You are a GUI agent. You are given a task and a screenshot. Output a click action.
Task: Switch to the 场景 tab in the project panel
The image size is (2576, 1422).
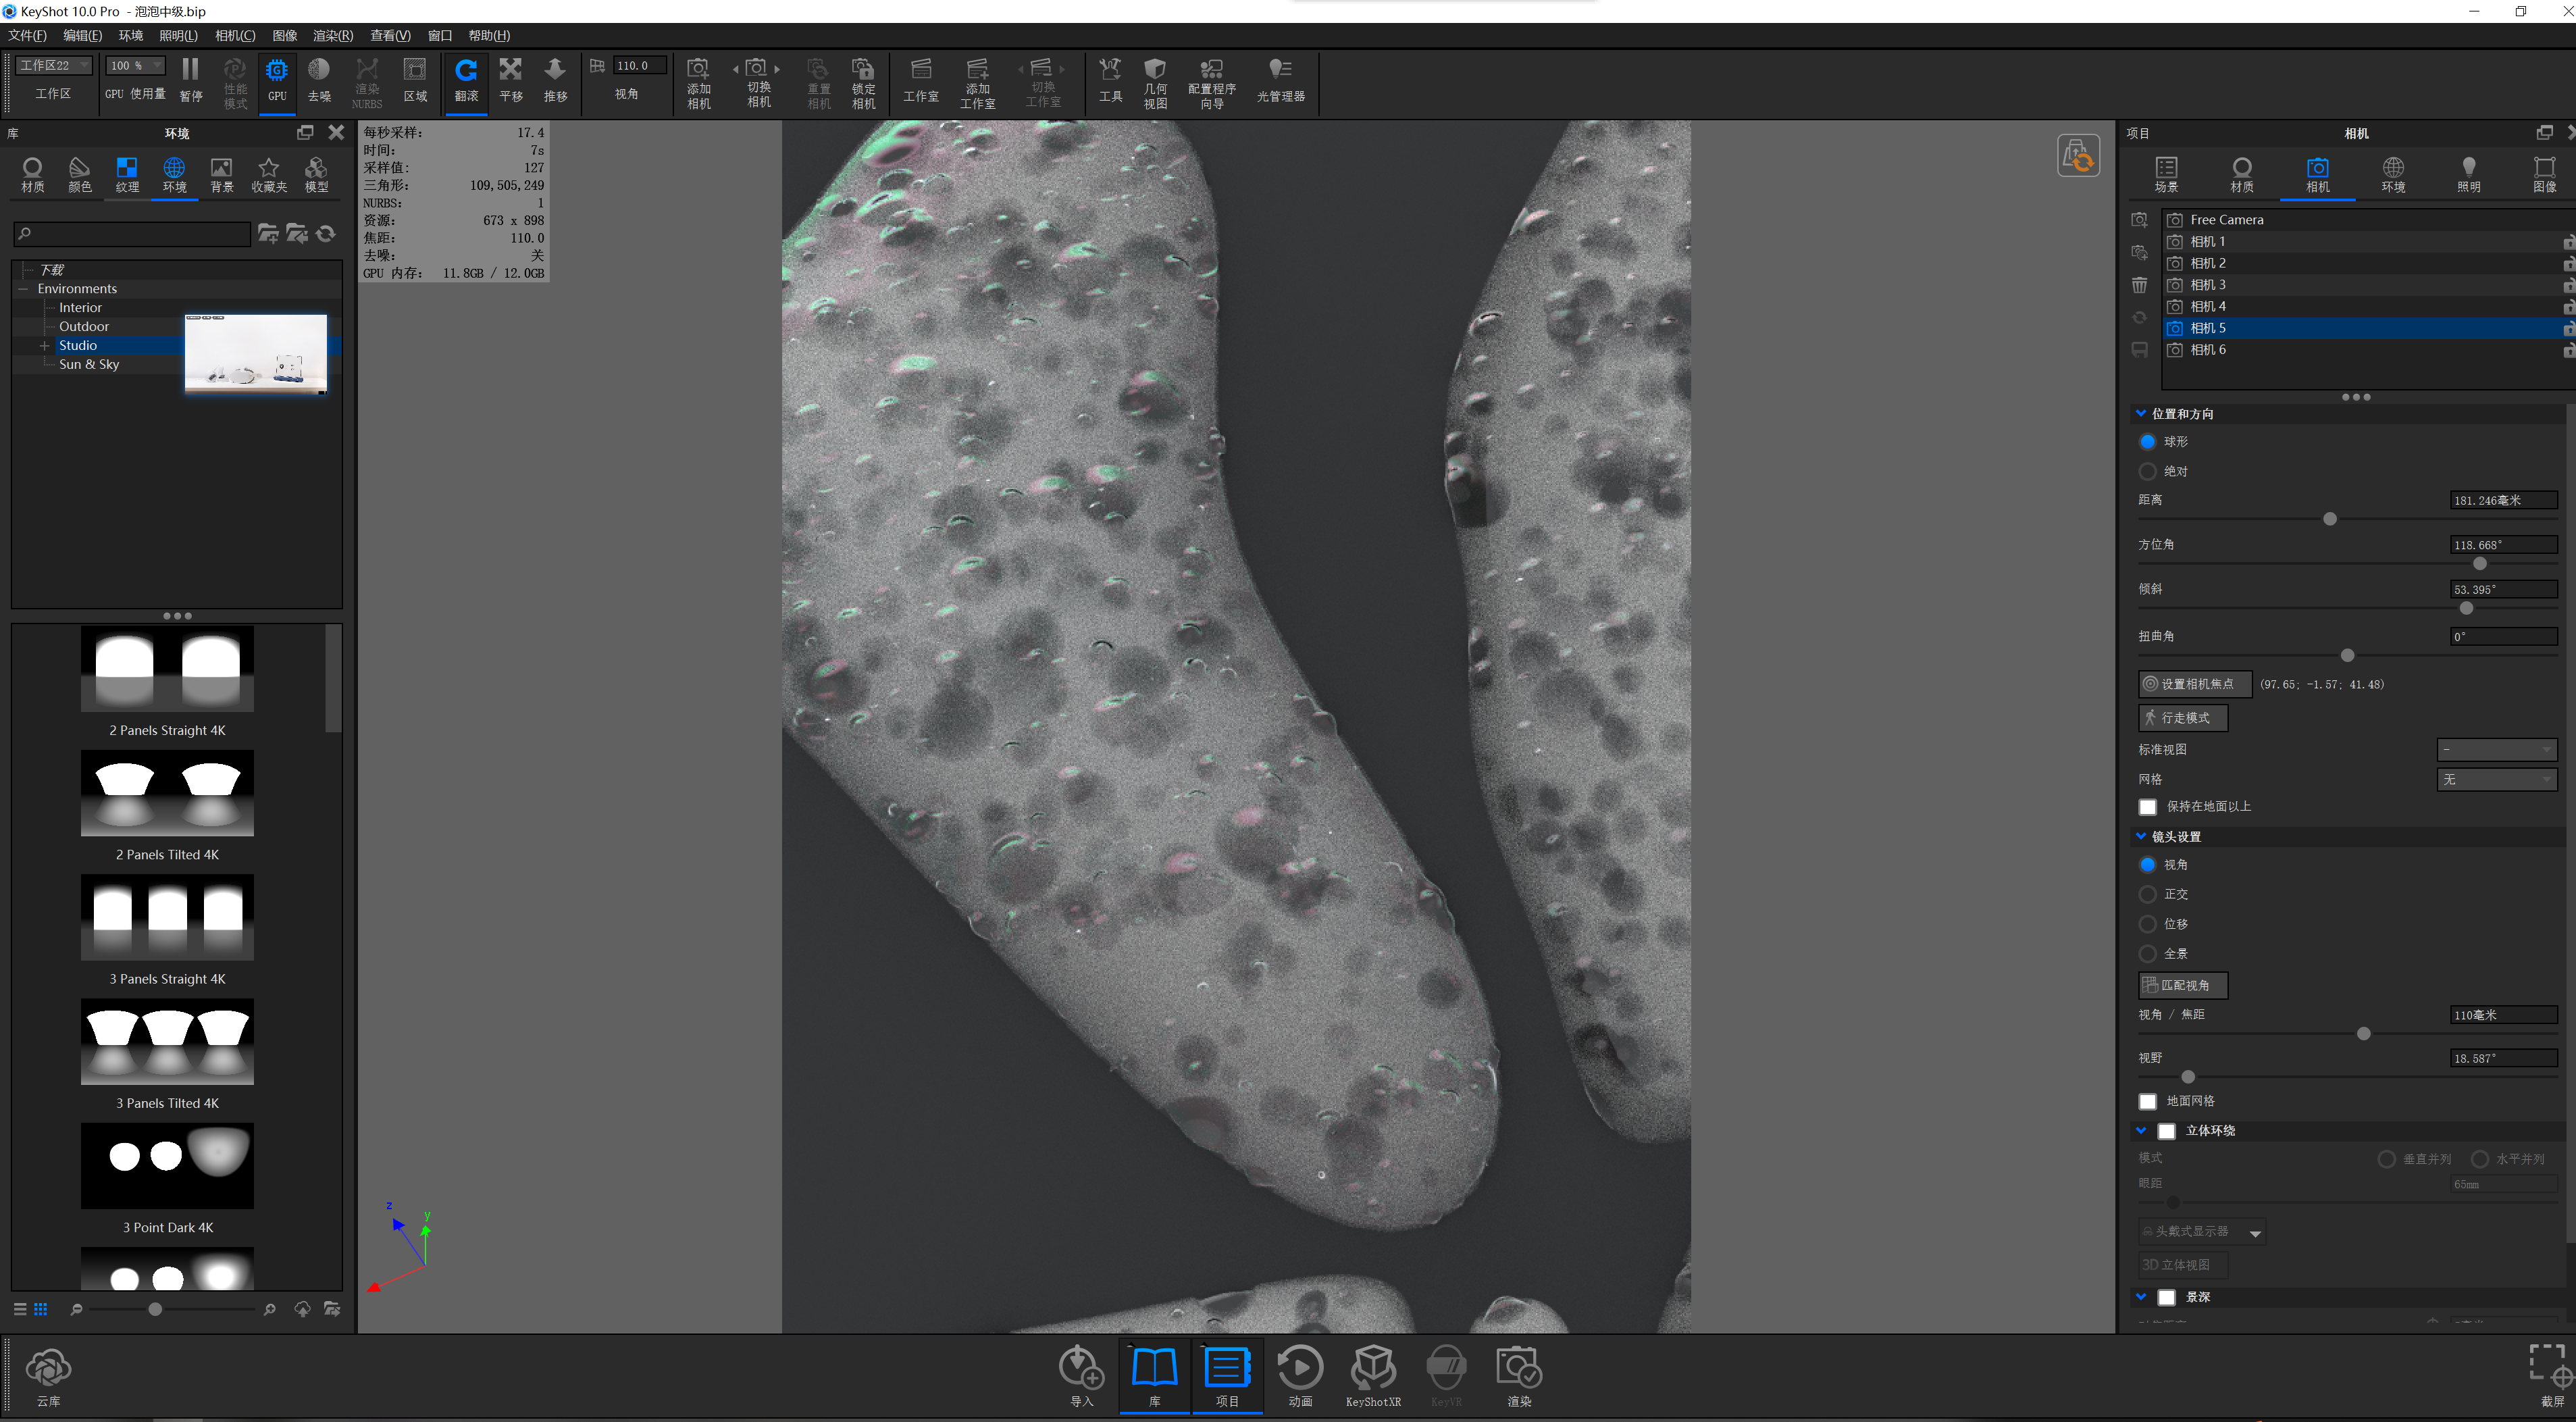[x=2166, y=173]
